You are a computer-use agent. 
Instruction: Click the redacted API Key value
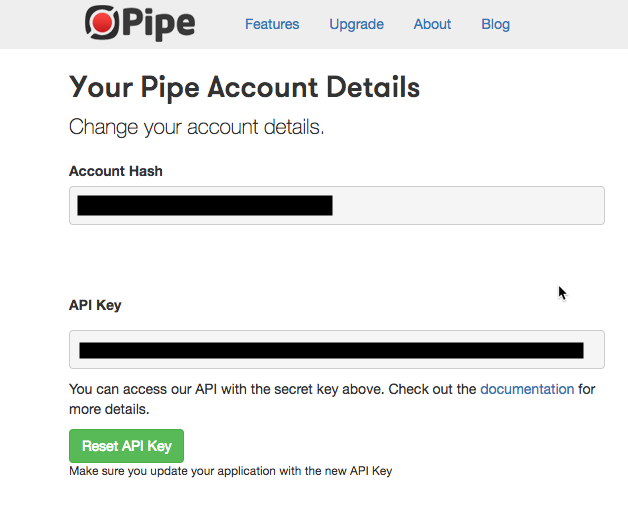[x=331, y=350]
